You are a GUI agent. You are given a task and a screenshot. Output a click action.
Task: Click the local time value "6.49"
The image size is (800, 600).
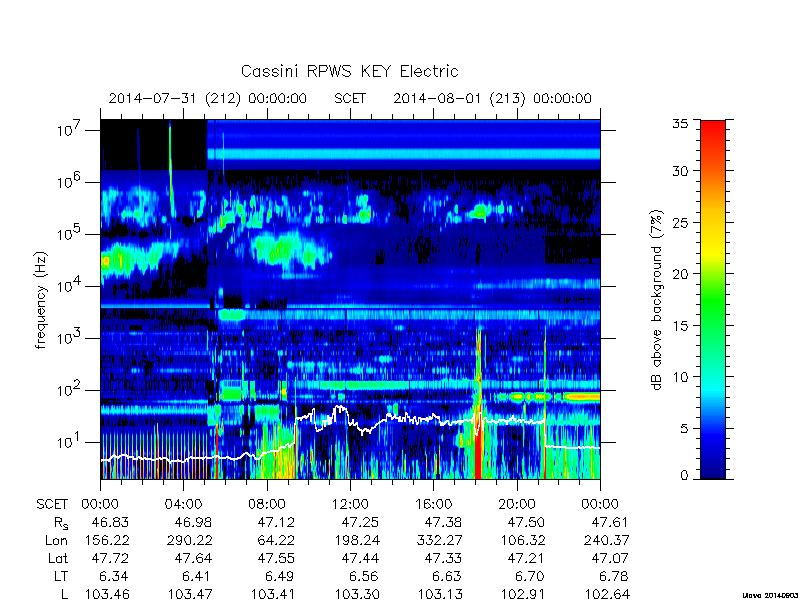(x=280, y=576)
